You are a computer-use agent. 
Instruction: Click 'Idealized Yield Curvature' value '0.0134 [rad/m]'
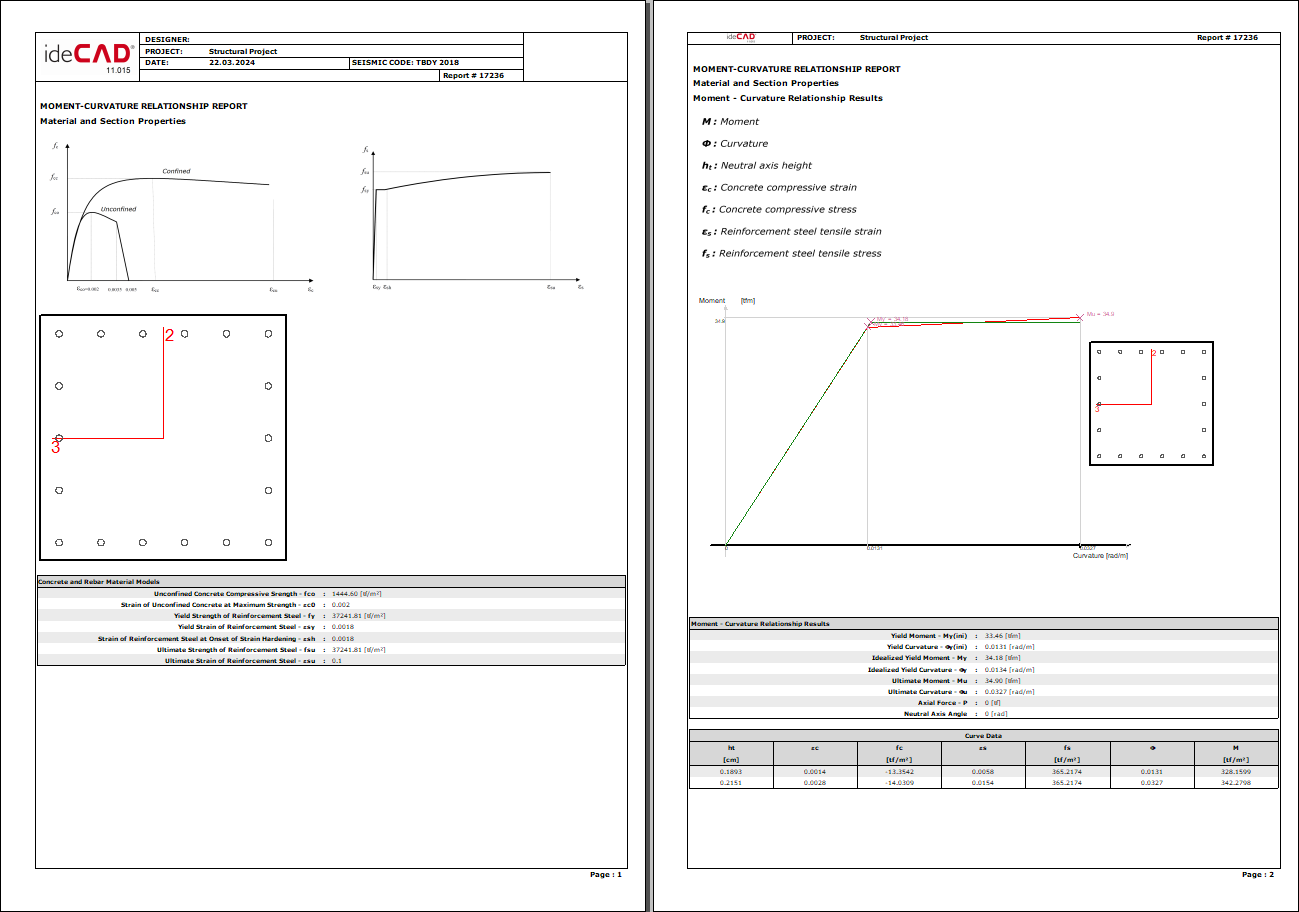click(x=1009, y=669)
